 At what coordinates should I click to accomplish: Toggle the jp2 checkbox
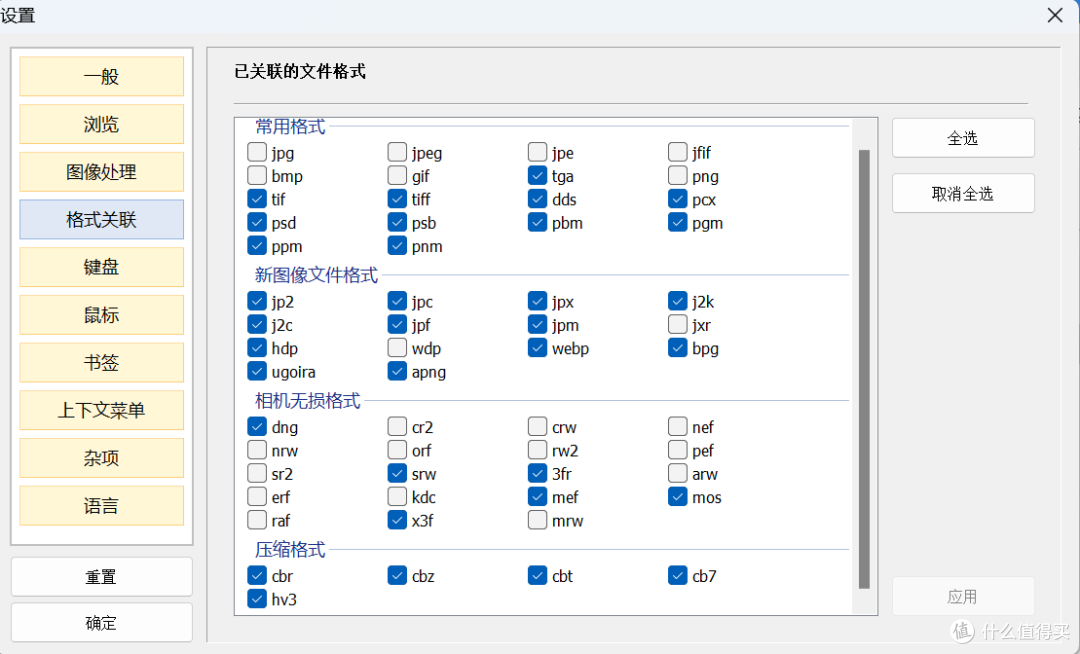coord(257,302)
